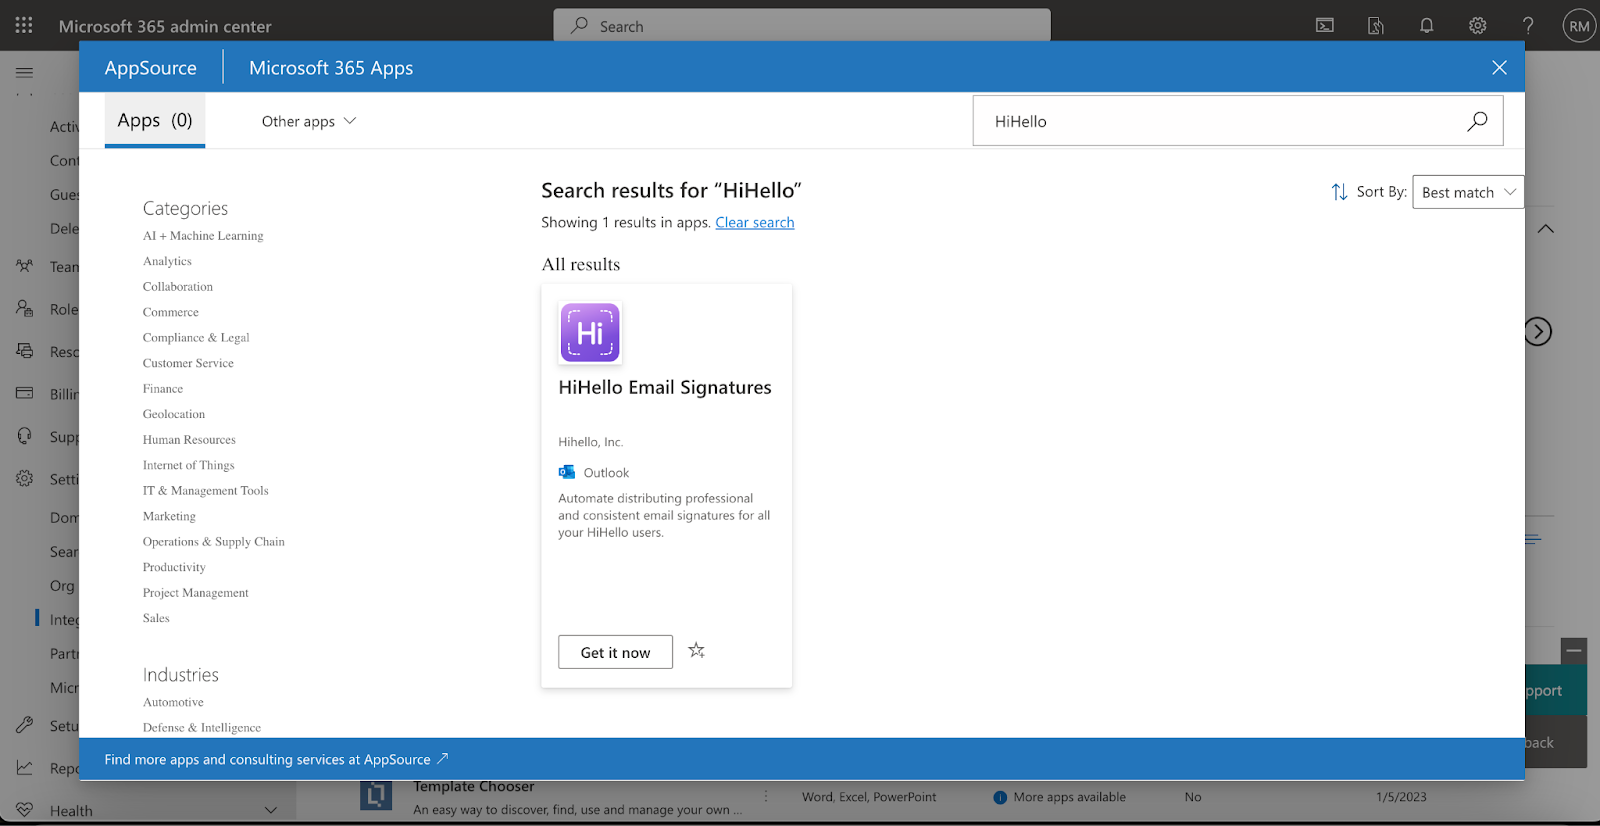The image size is (1600, 826).
Task: Filter by Geolocation category
Action: tap(174, 414)
